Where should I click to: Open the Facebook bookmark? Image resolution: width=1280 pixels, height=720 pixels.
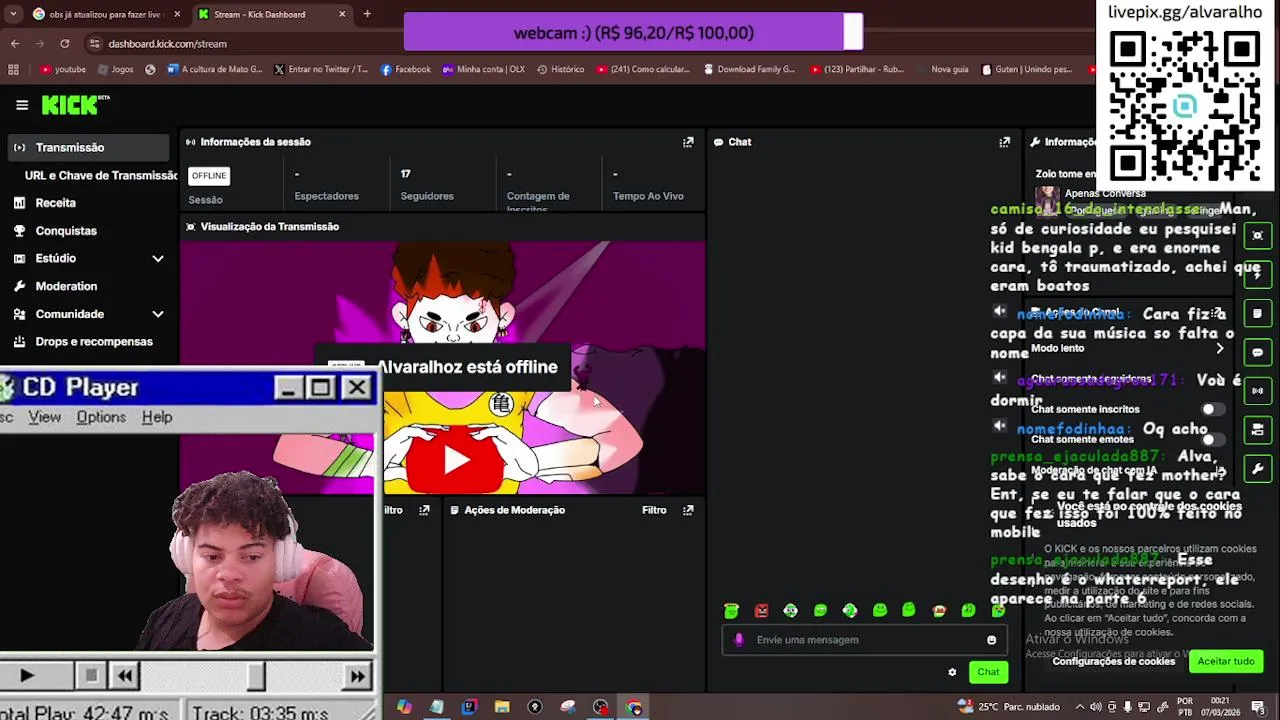405,69
